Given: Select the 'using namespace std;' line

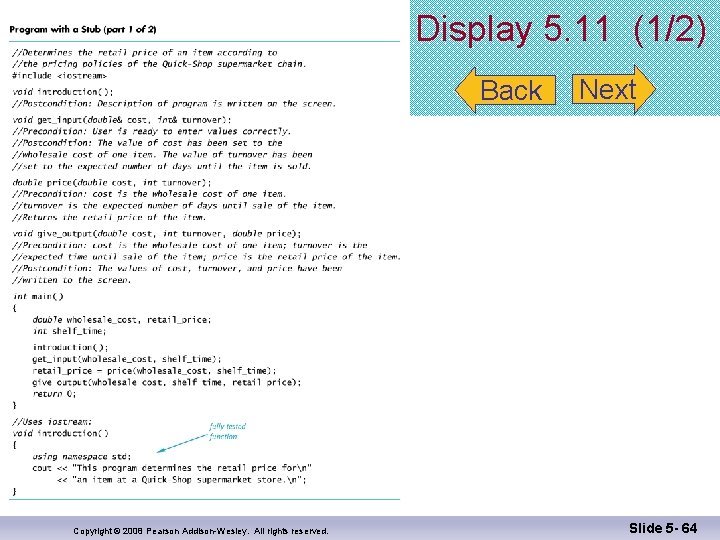Looking at the screenshot, I should (x=82, y=456).
